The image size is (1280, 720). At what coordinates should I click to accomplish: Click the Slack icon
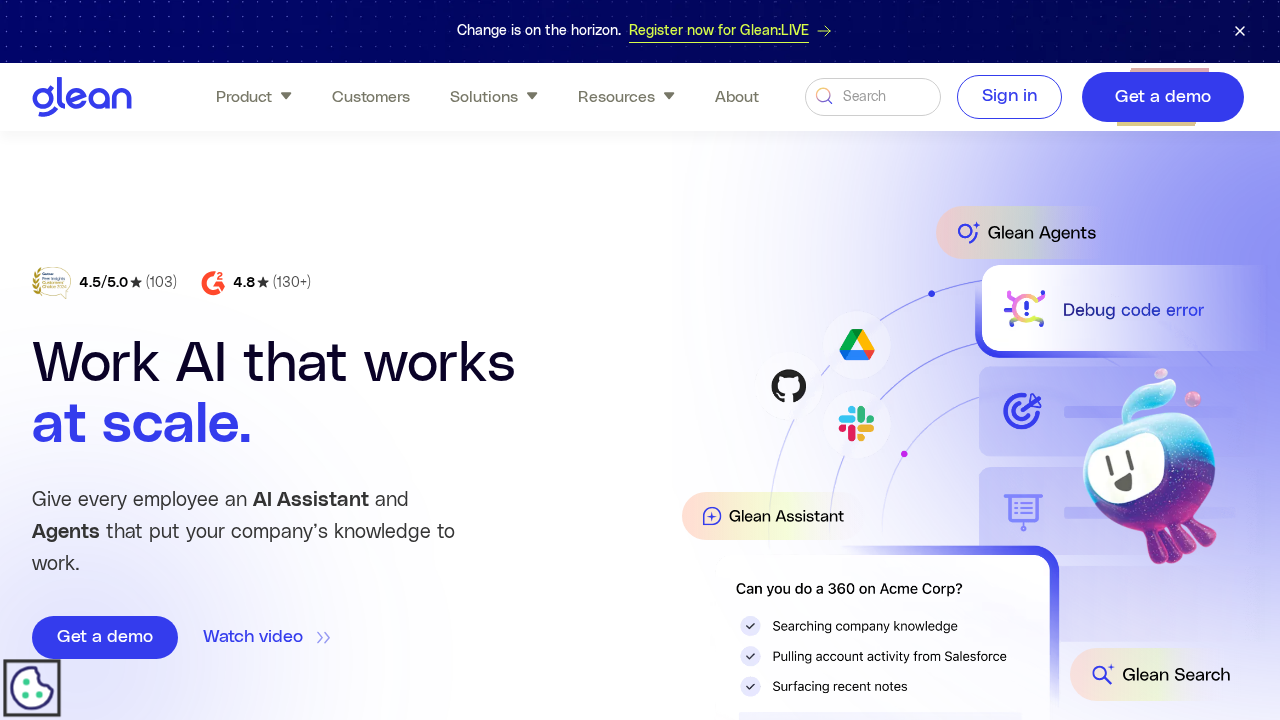coord(855,424)
